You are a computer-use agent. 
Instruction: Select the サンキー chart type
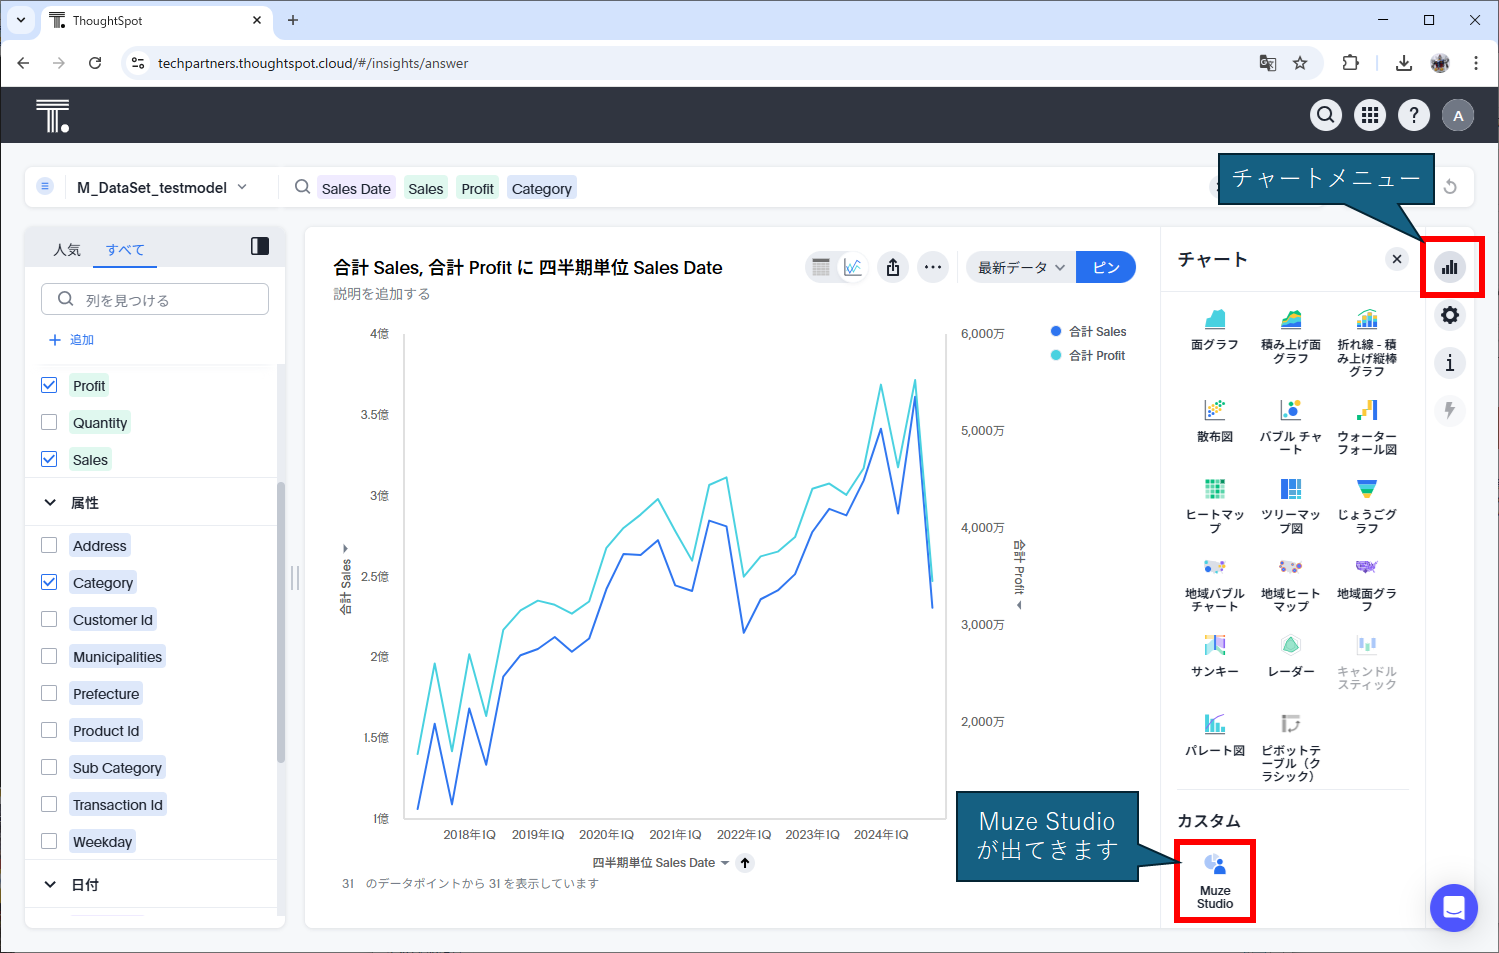point(1214,656)
